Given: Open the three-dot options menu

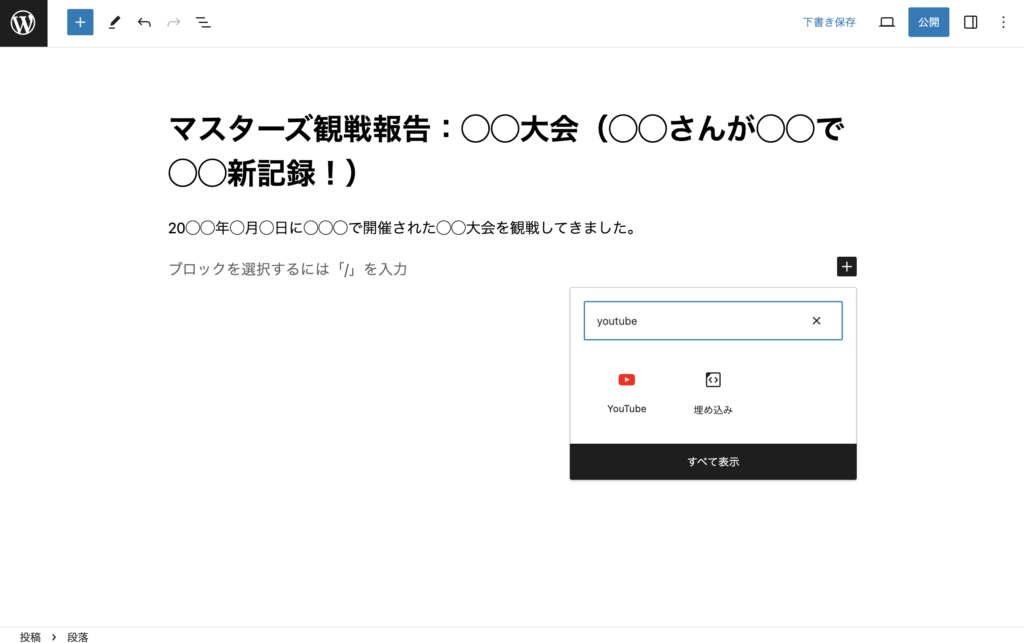Looking at the screenshot, I should [1003, 22].
